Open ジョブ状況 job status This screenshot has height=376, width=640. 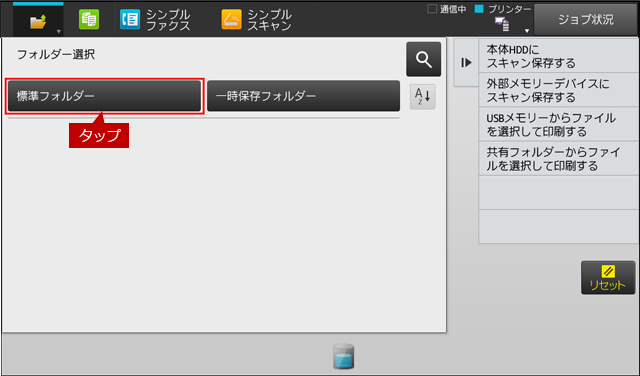[x=586, y=20]
